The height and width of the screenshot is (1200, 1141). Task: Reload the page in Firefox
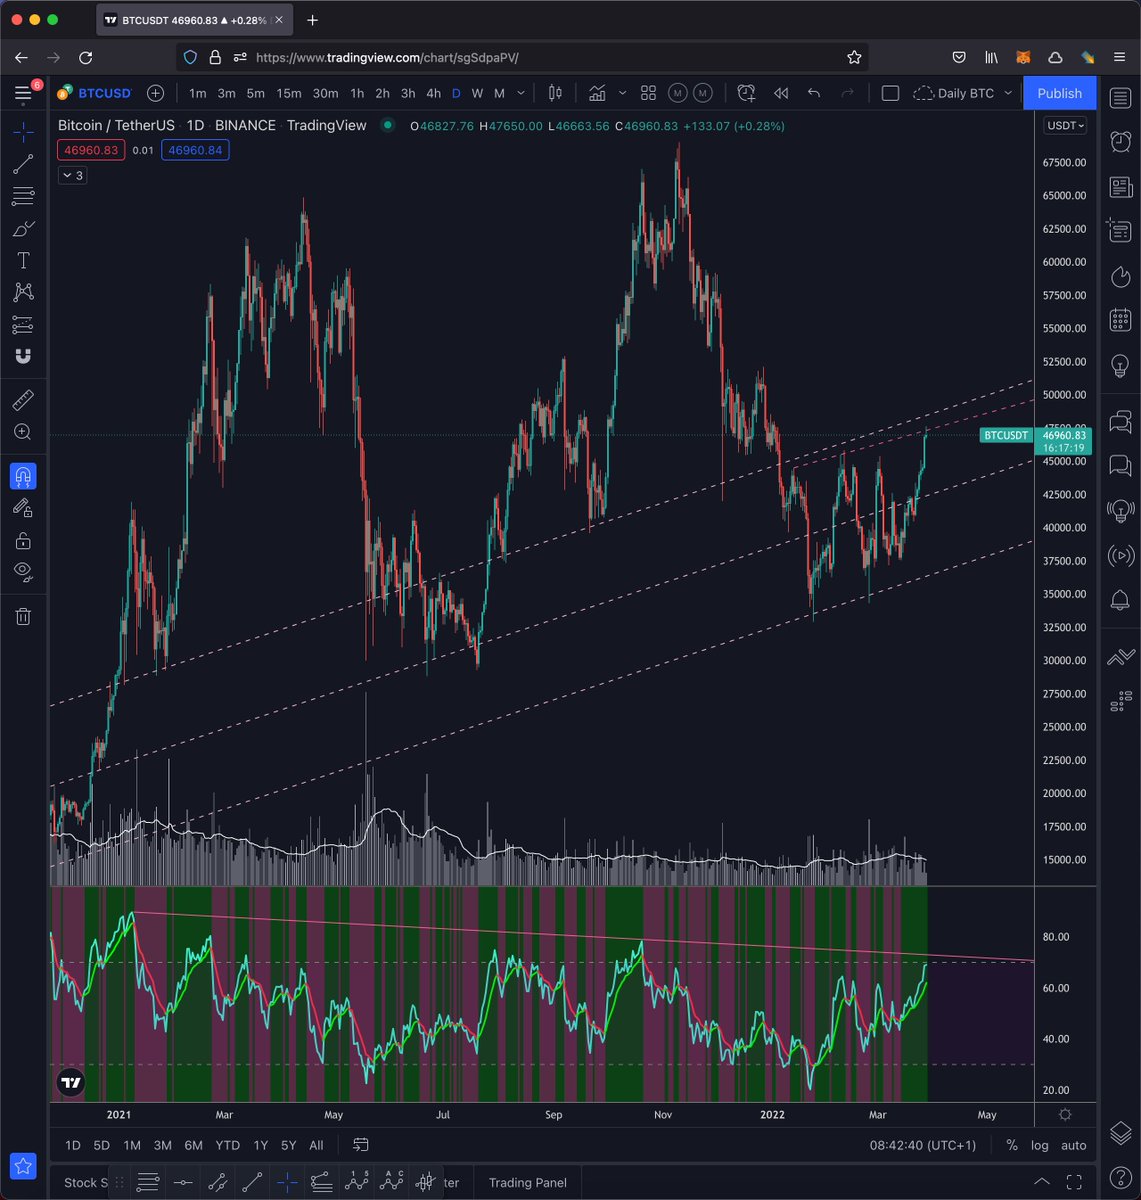(86, 57)
